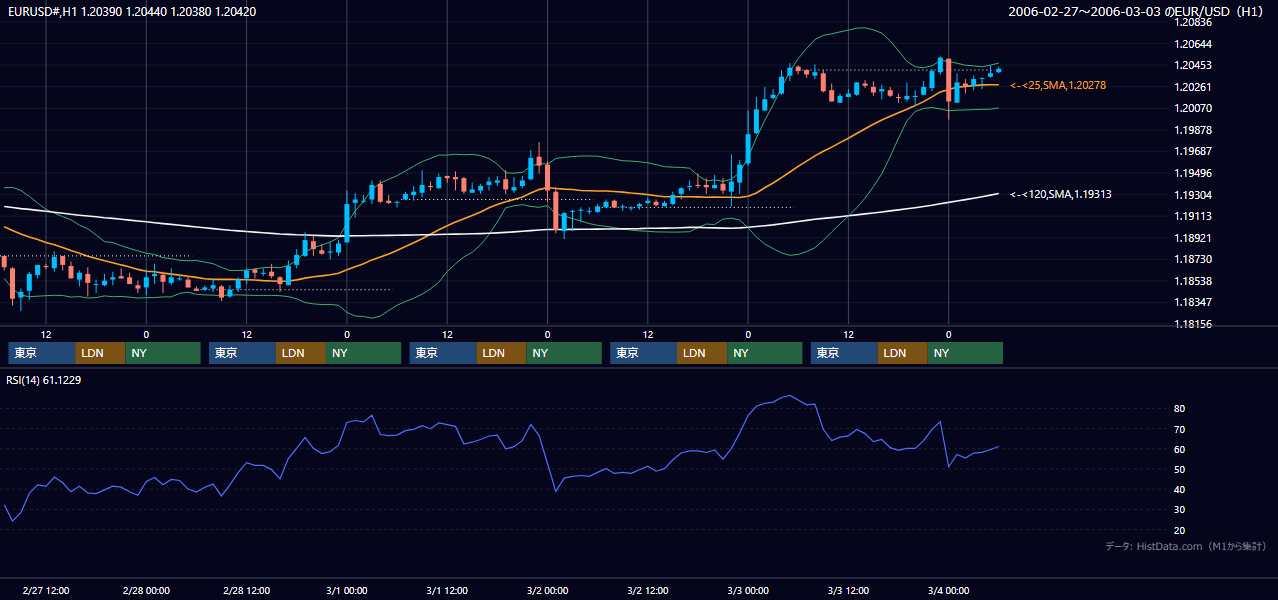Click price axis value 1.19687

1192,151
